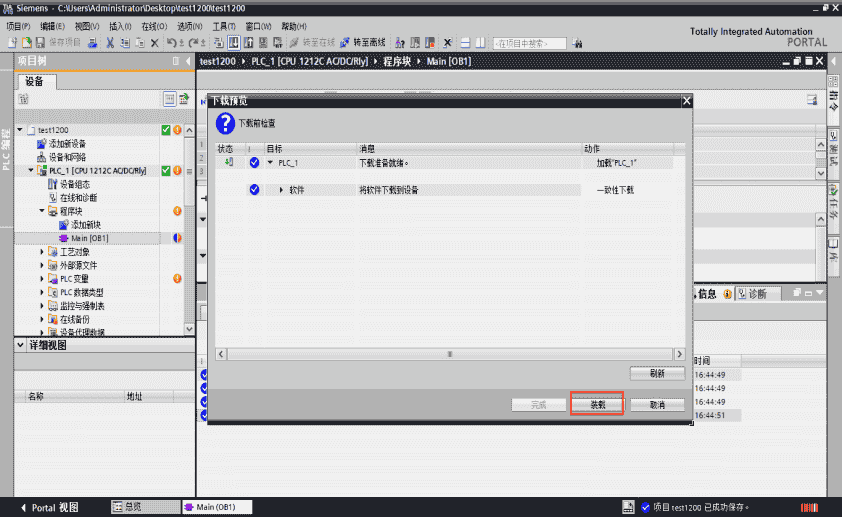Expand the PLC 变量 tree node
842x517 pixels.
42,279
